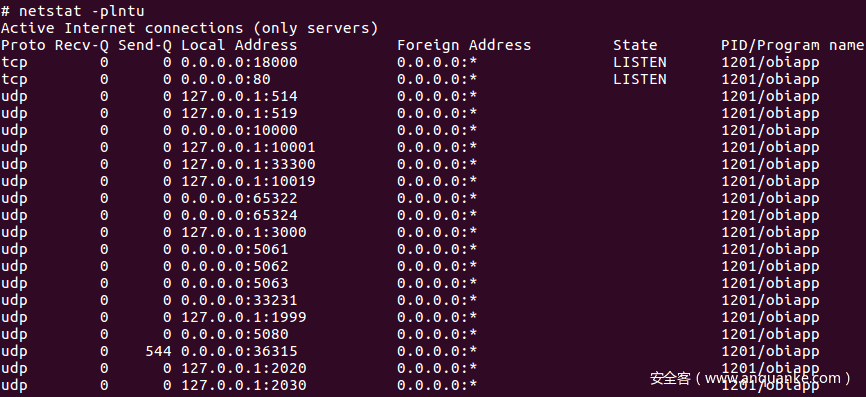This screenshot has width=866, height=397.
Task: Select local address 0.0.0.0:18000
Action: click(239, 62)
